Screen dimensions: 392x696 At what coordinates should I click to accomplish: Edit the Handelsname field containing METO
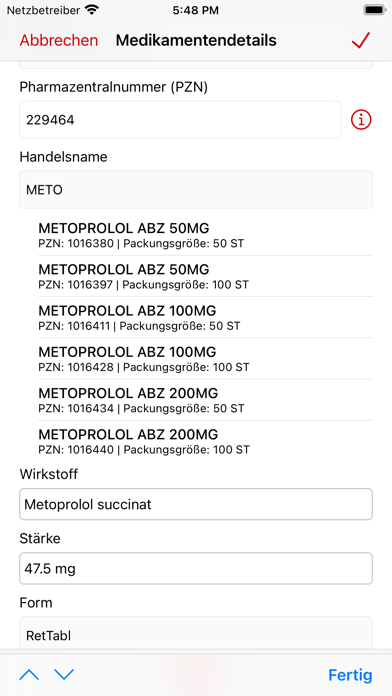coord(196,190)
